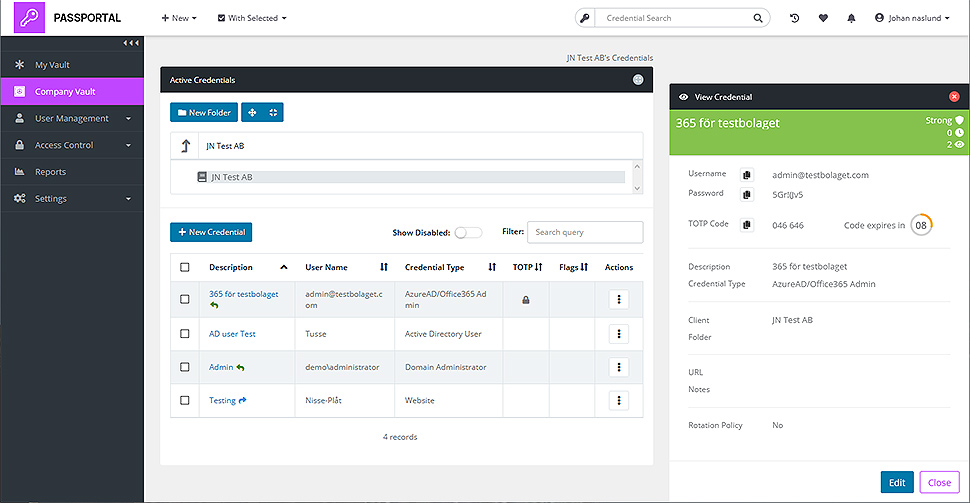Click the Filter search query field
This screenshot has height=503, width=970.
click(x=585, y=232)
